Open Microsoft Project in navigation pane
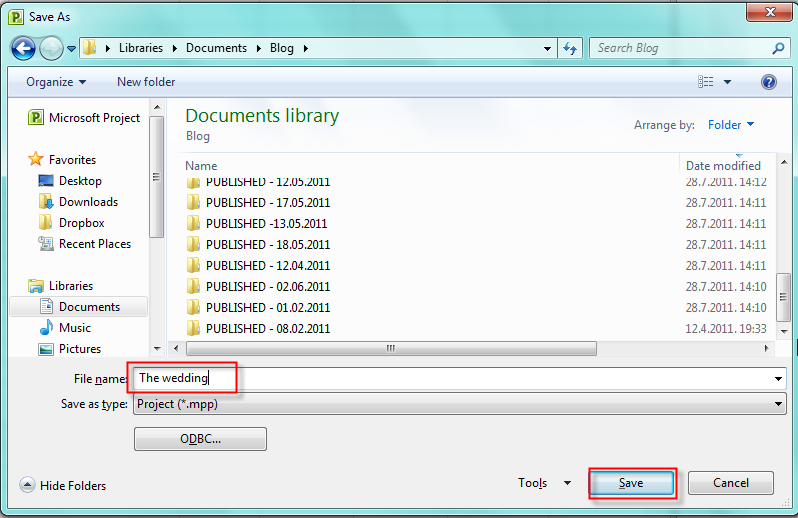The image size is (798, 518). tap(94, 118)
